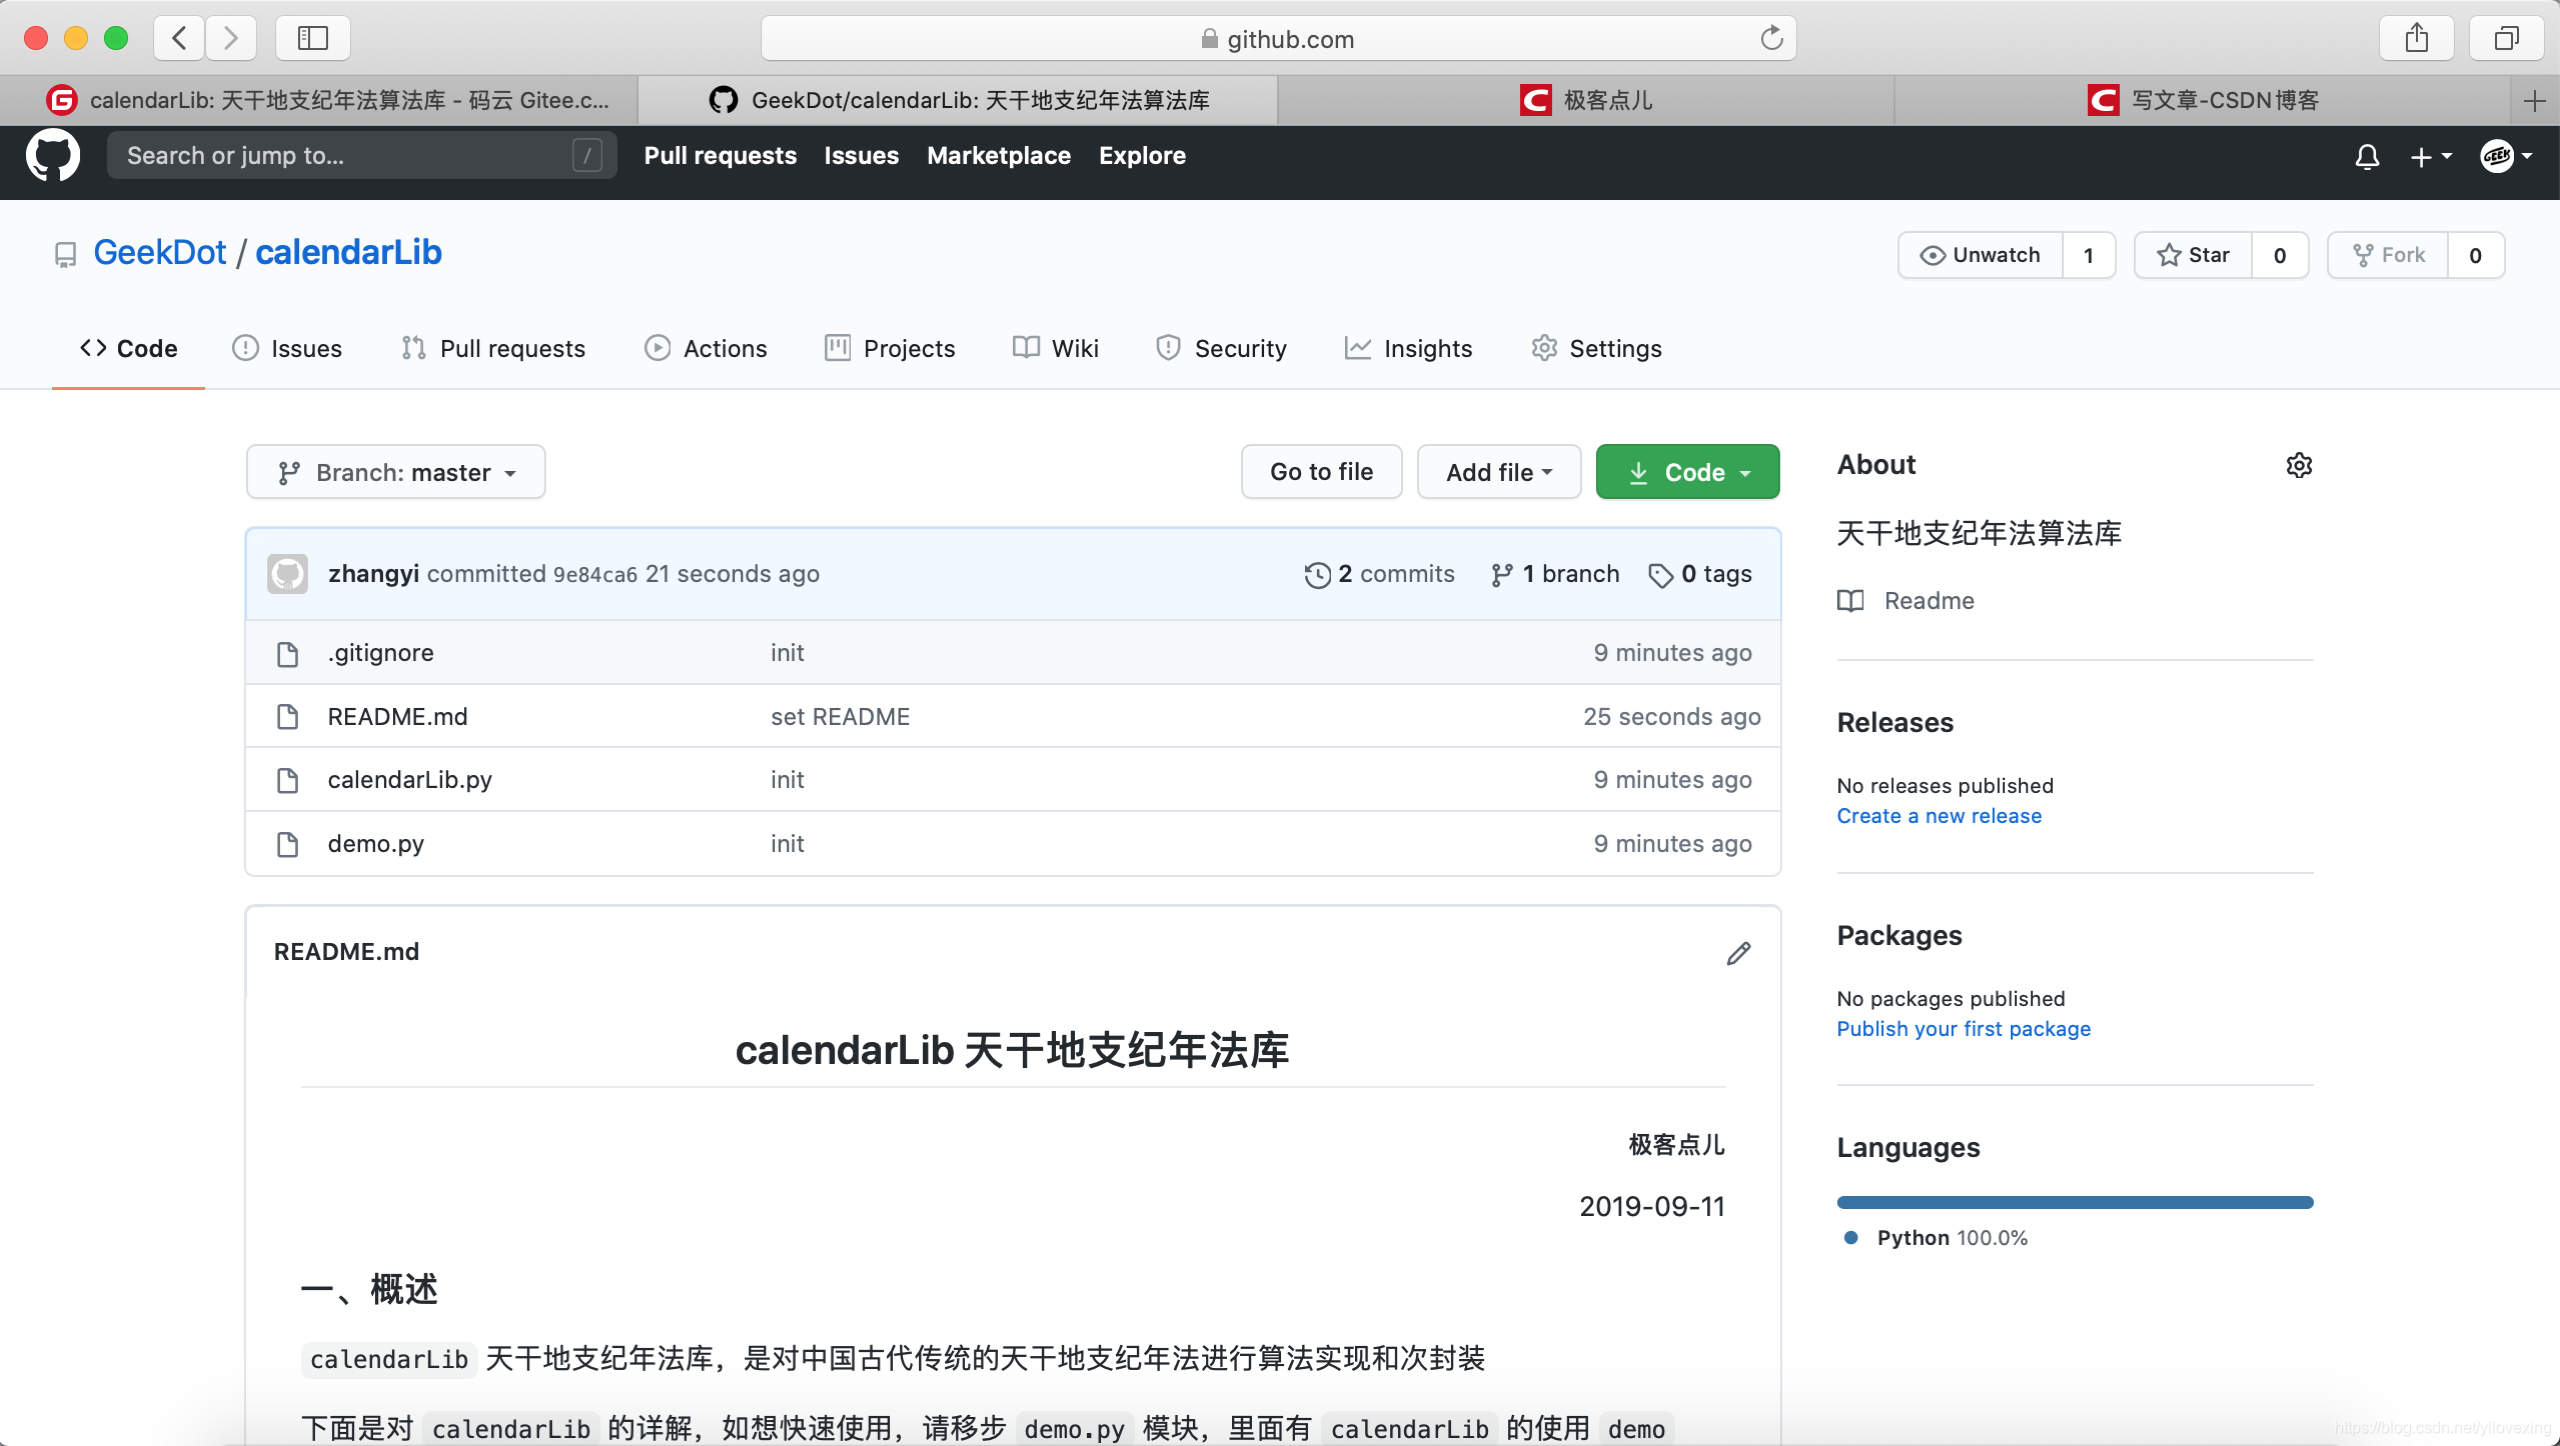Click the zhangyi committer avatar
Viewport: 2560px width, 1446px height.
[287, 574]
